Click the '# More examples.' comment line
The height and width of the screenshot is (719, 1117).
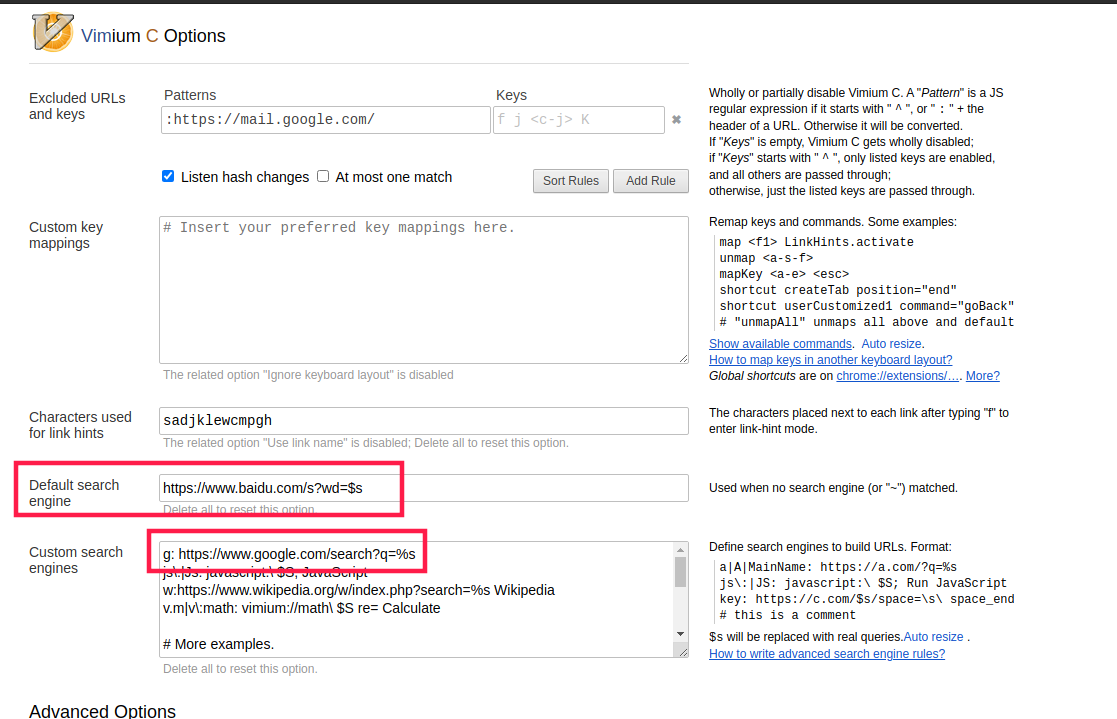(219, 643)
